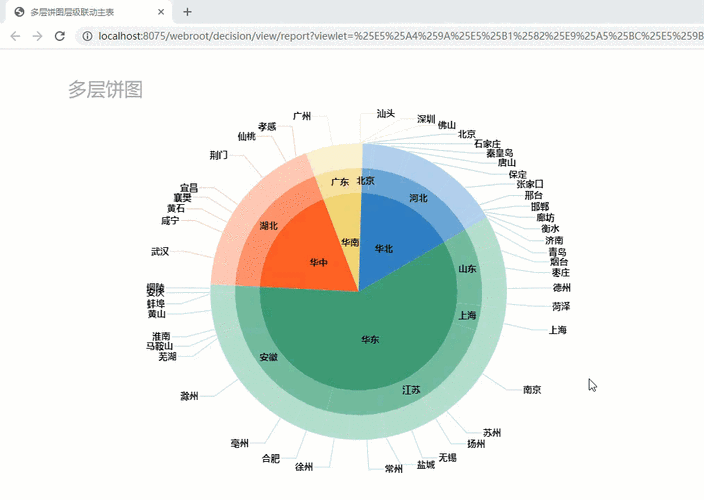Click the 青岛 city label
This screenshot has width=704, height=500.
pyautogui.click(x=557, y=252)
